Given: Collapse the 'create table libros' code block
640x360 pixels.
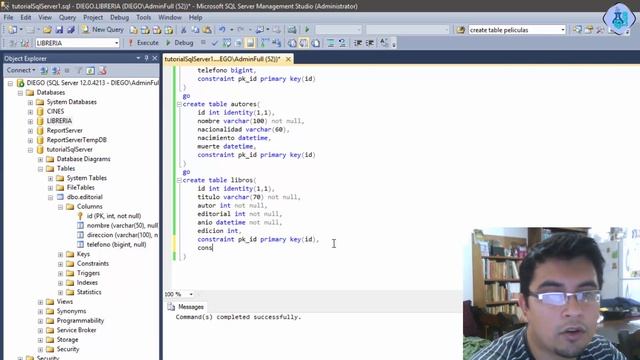Looking at the screenshot, I should pyautogui.click(x=179, y=180).
